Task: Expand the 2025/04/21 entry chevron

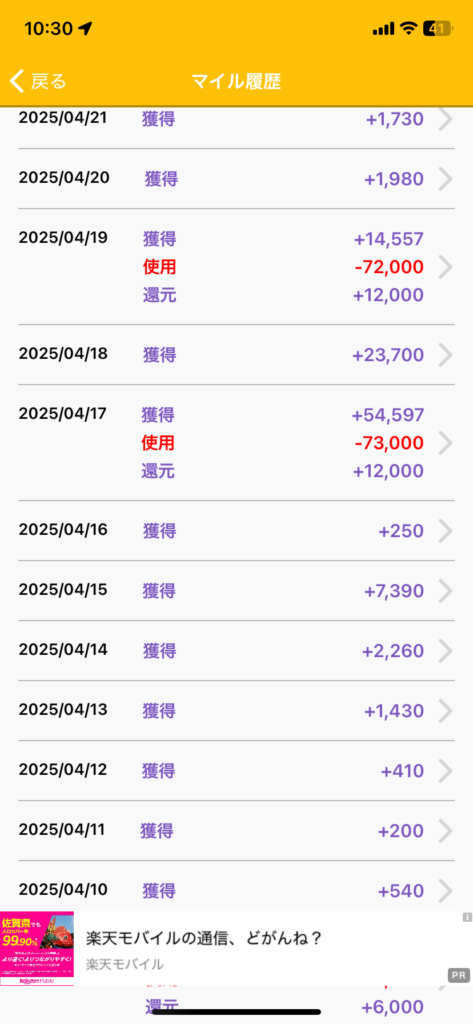Action: [446, 120]
